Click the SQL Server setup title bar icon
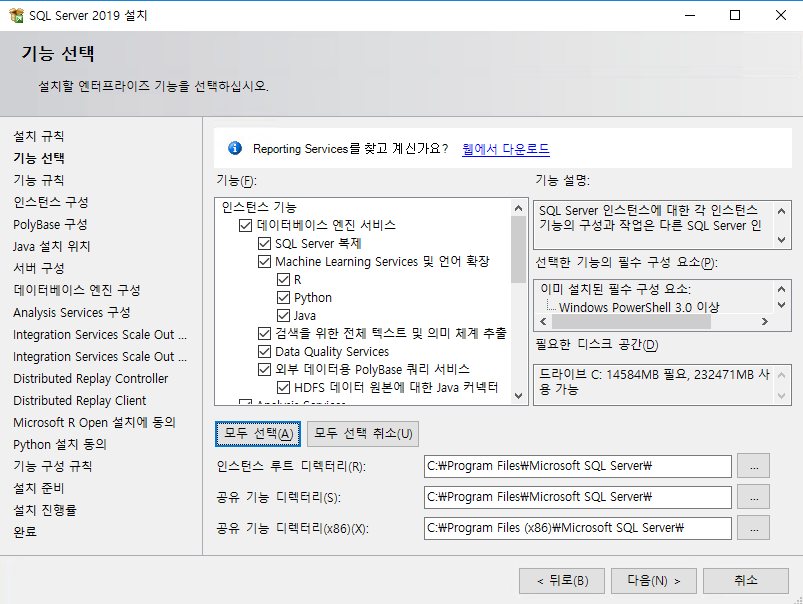Viewport: 803px width, 604px height. tap(16, 15)
